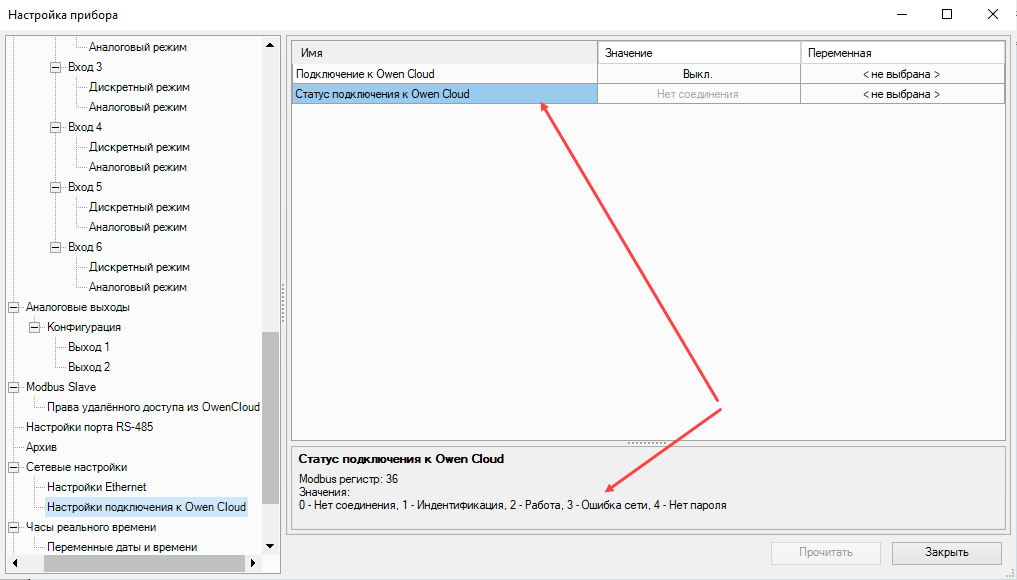The height and width of the screenshot is (580, 1017).
Task: Open Права удалённого доступа из OwenCloud
Action: point(153,407)
